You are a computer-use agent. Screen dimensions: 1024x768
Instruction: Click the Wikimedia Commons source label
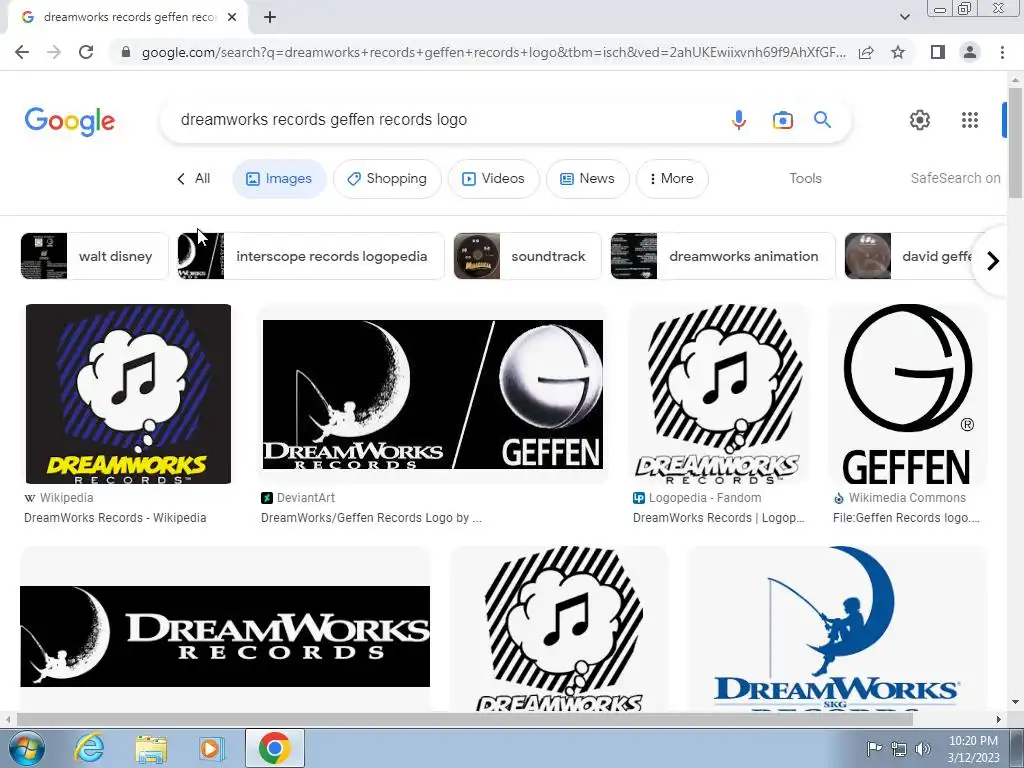coord(907,498)
